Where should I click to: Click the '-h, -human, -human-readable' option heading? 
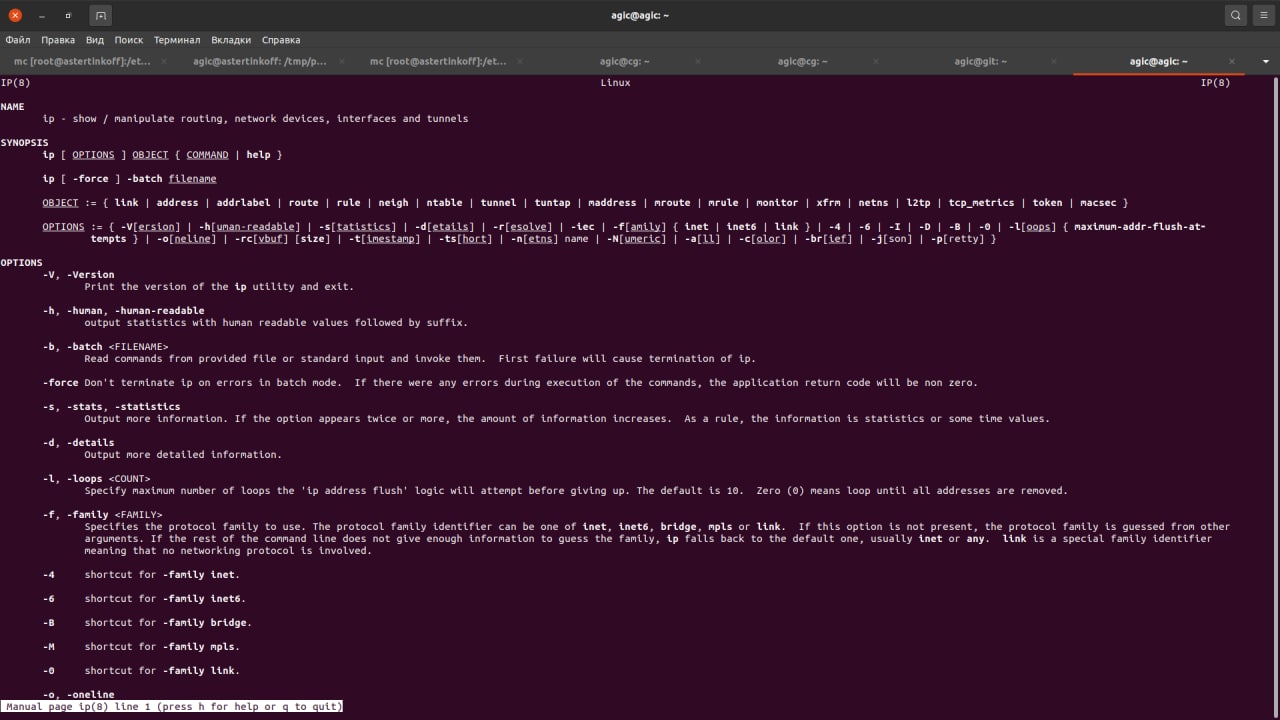tap(123, 311)
